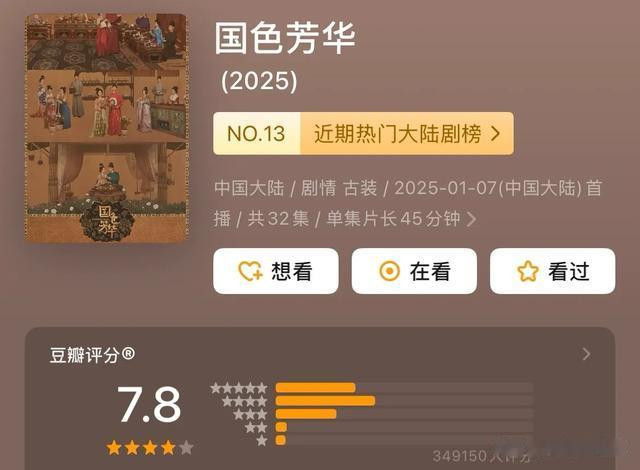This screenshot has height=470, width=640.
Task: Open the 豆瓣评分 section header
Action: [92, 355]
